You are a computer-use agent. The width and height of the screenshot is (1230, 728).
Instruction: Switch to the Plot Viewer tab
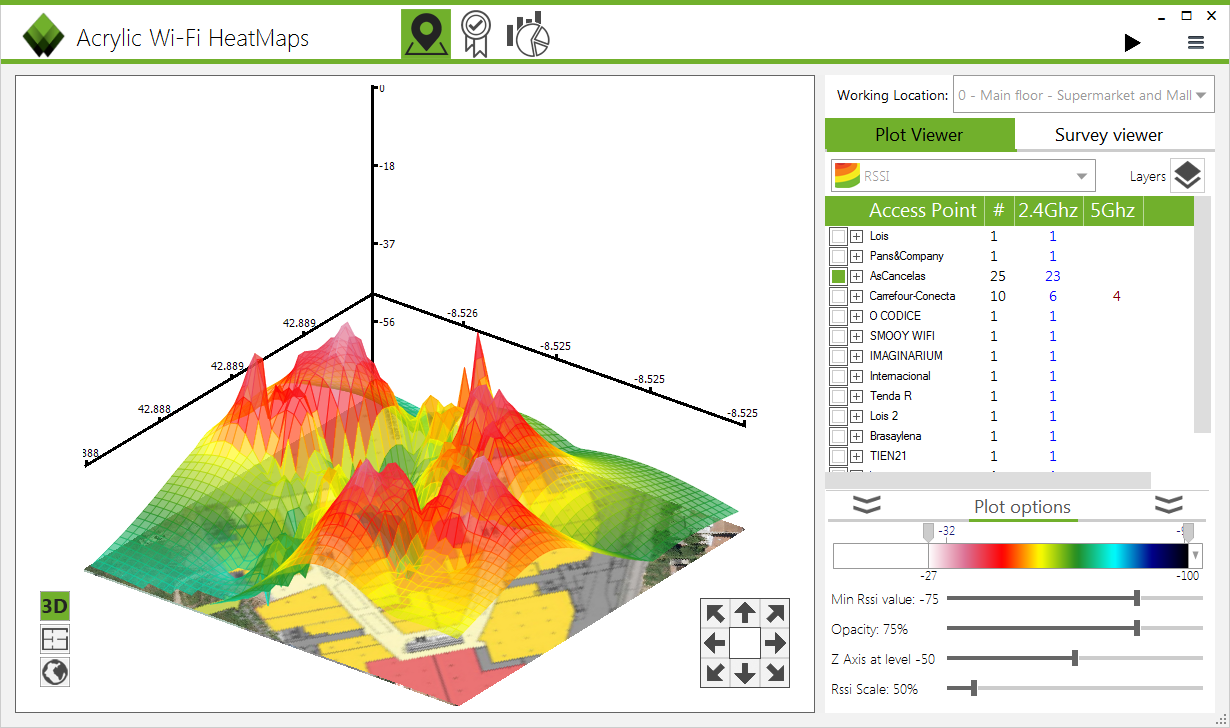pos(919,134)
